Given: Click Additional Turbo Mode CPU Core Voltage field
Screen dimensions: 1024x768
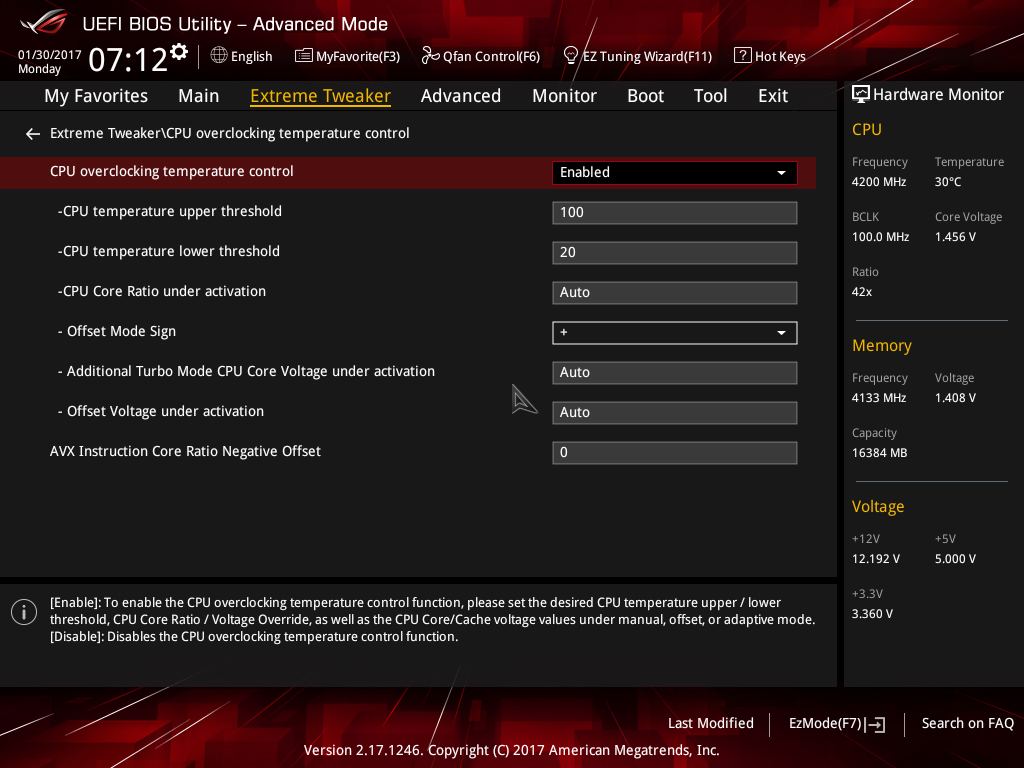Looking at the screenshot, I should coord(675,373).
